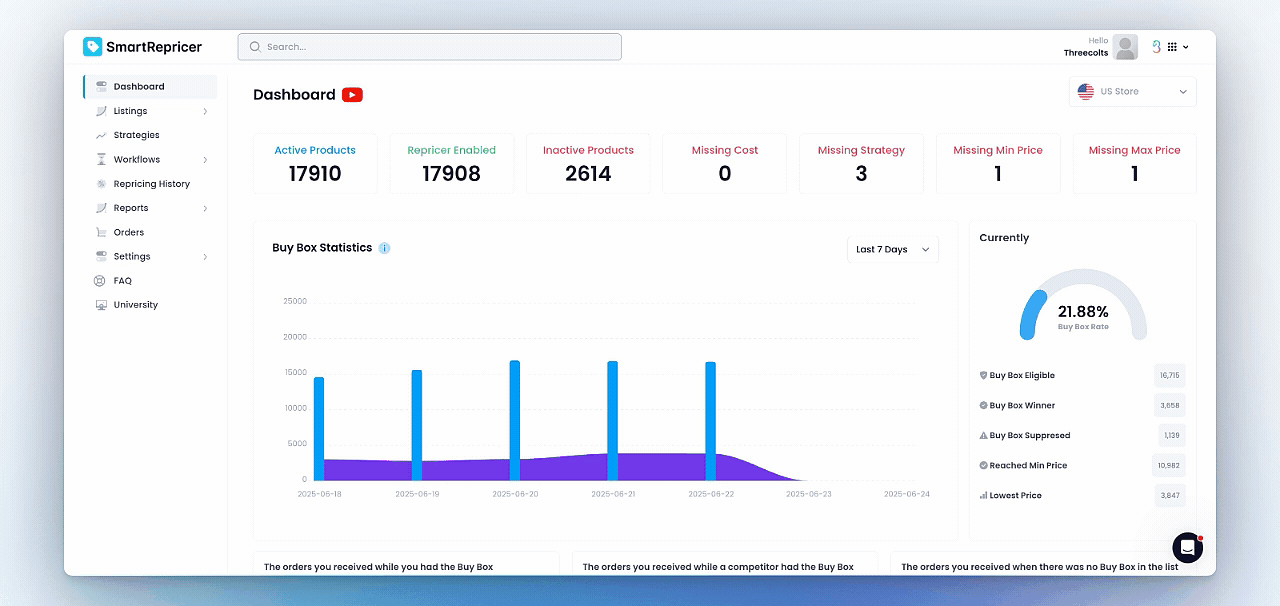Click the blue bar for 2025-06-22
This screenshot has width=1280, height=606.
pyautogui.click(x=711, y=421)
